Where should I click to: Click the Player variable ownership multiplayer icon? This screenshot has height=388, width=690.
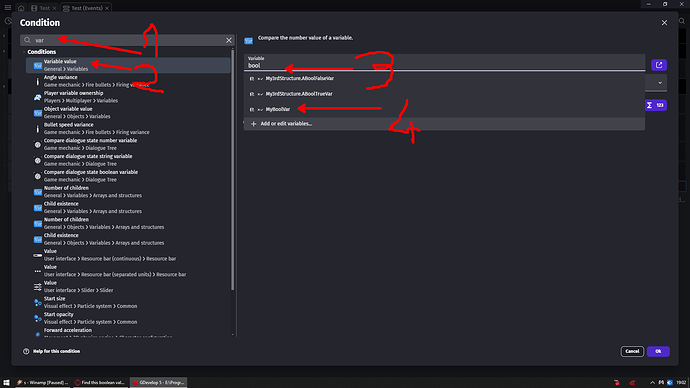(x=37, y=97)
